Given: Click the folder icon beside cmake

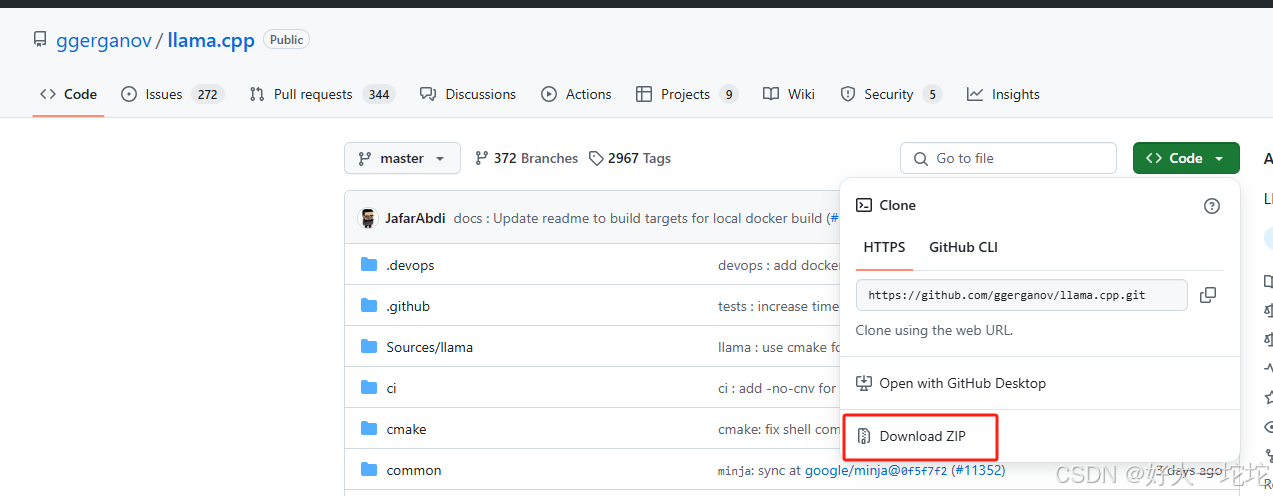Looking at the screenshot, I should pyautogui.click(x=369, y=429).
